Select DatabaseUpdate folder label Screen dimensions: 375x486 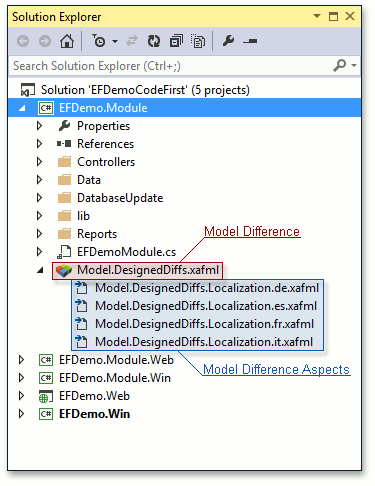[120, 198]
